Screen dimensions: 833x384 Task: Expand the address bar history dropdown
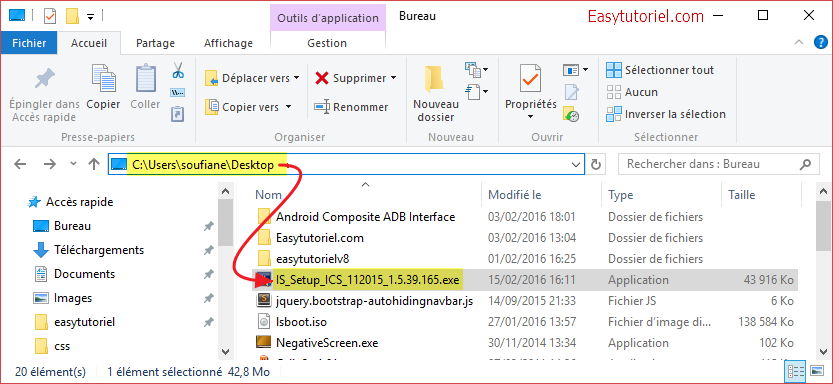(x=575, y=165)
